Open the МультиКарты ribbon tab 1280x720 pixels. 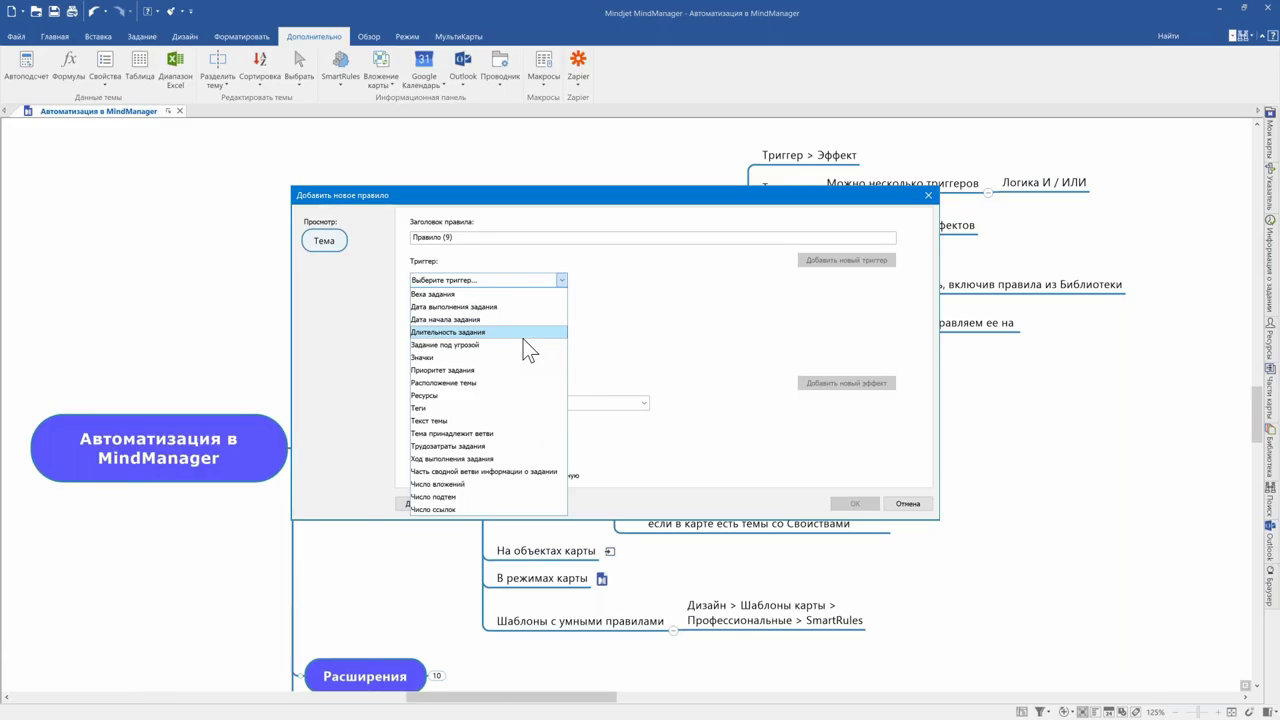pyautogui.click(x=459, y=37)
